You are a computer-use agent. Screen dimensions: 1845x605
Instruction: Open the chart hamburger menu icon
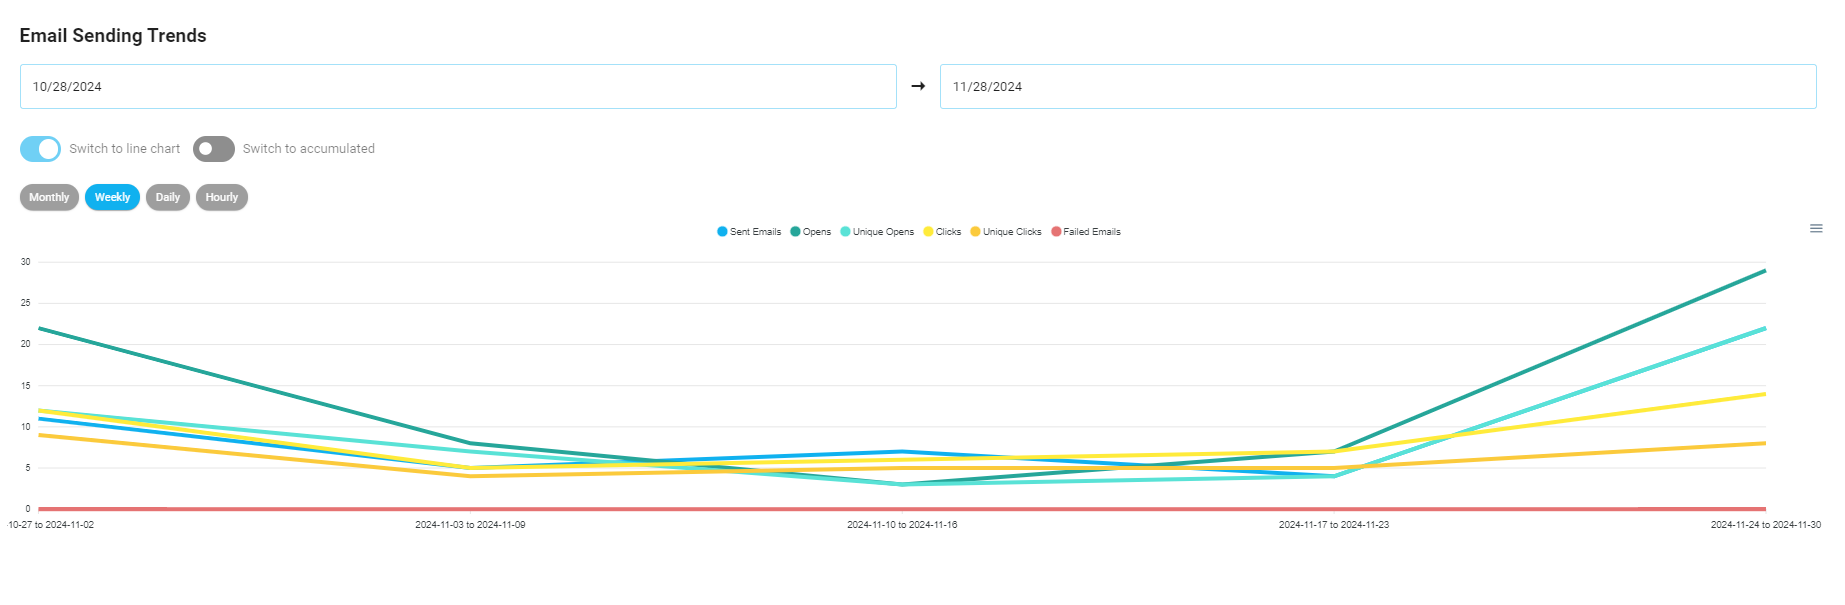[x=1816, y=229]
